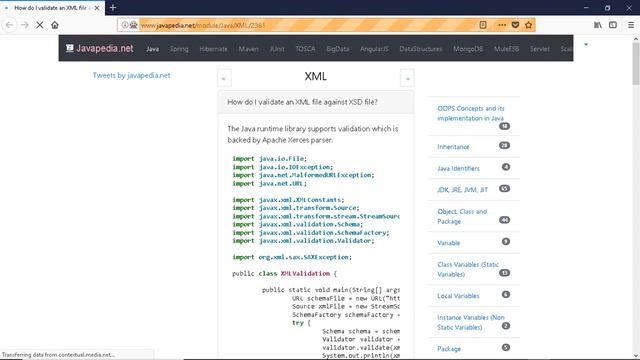
Task: Go to next question arrow right of XML
Action: (407, 78)
